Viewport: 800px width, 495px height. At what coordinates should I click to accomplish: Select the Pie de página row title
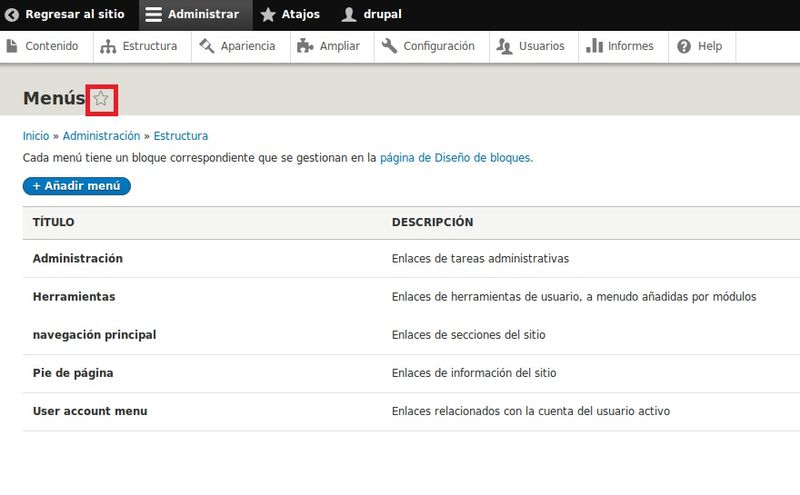73,373
